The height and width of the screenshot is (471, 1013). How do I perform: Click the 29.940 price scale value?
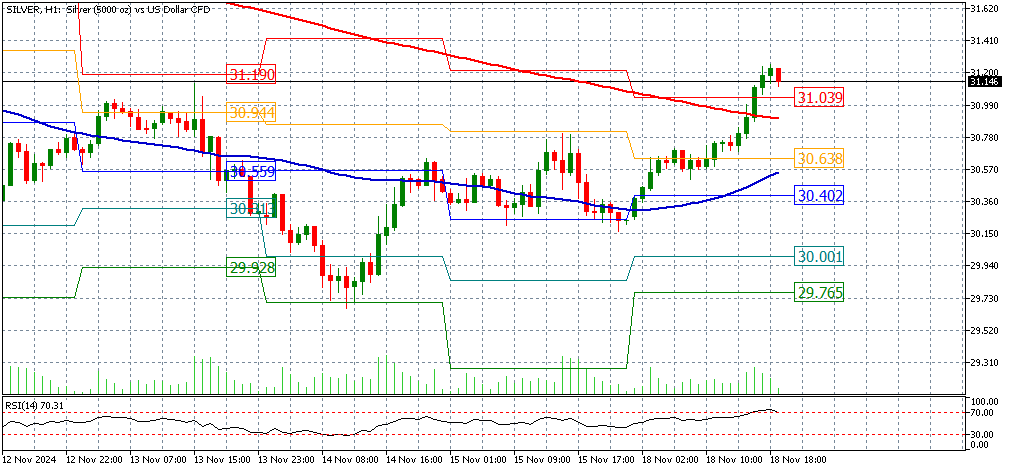(x=984, y=266)
